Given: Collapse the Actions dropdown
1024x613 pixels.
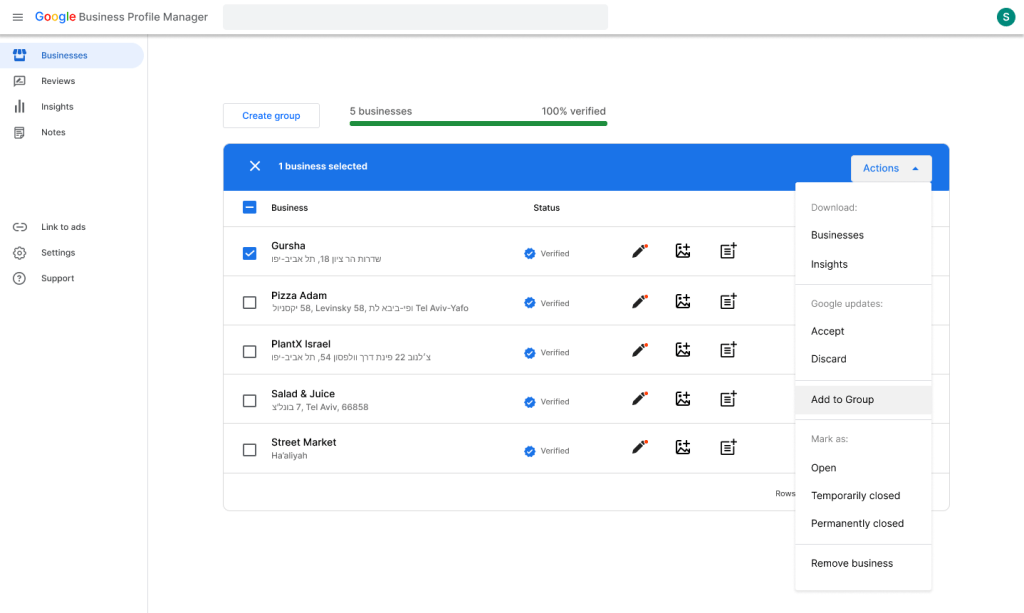Looking at the screenshot, I should click(x=891, y=168).
